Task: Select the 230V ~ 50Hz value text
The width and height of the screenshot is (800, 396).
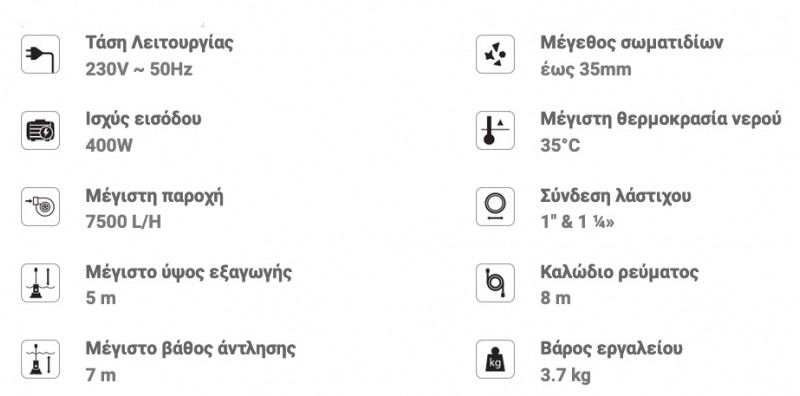Action: coord(139,69)
